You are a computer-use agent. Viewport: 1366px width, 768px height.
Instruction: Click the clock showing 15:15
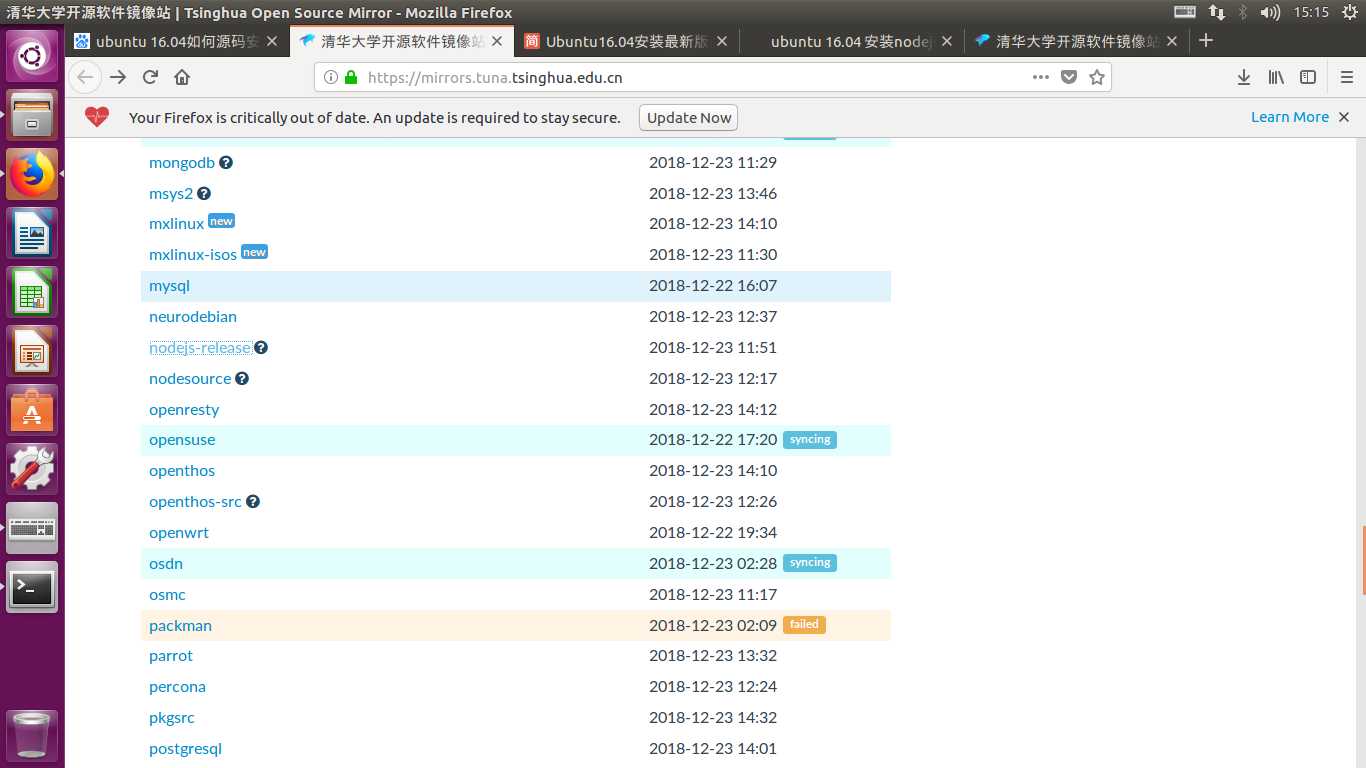click(1311, 12)
